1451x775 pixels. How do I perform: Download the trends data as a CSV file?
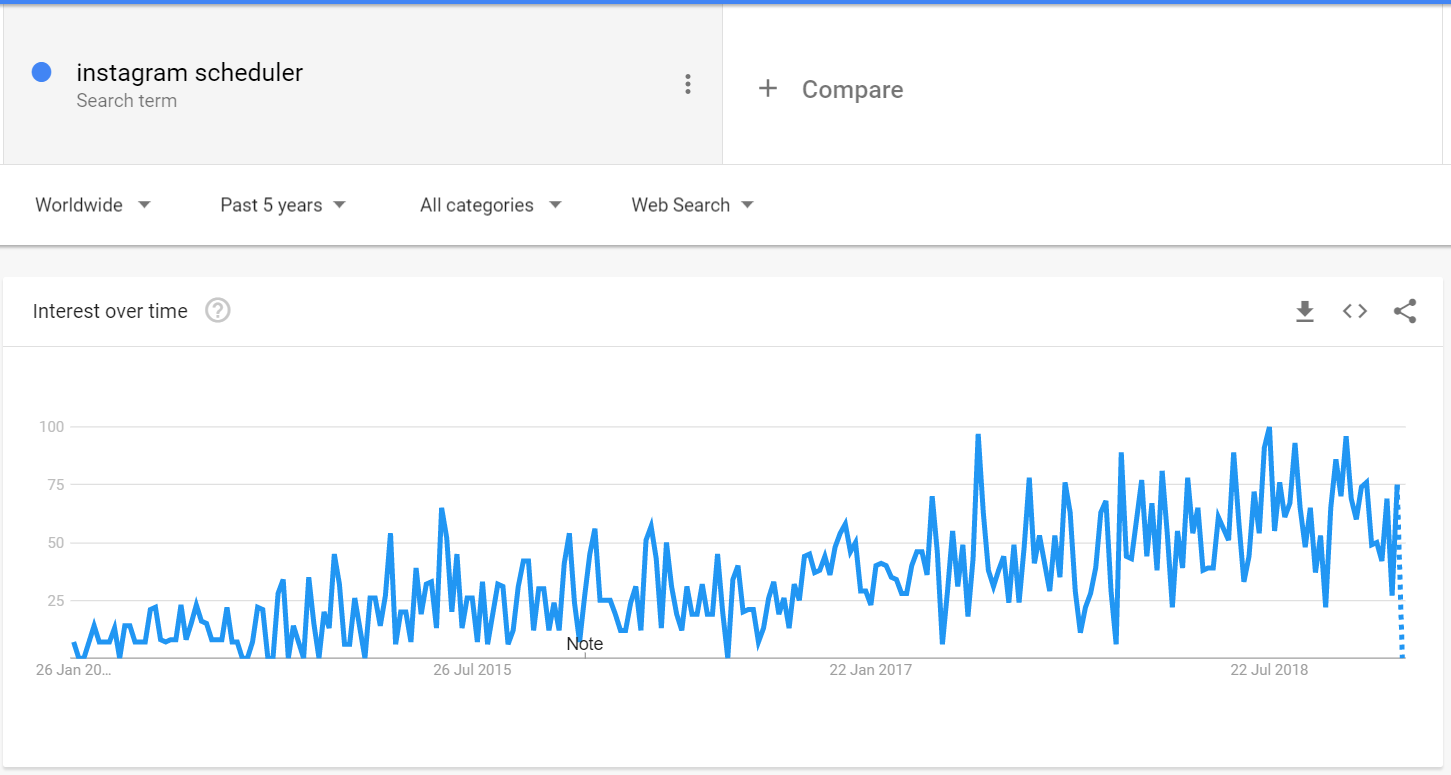point(1304,311)
